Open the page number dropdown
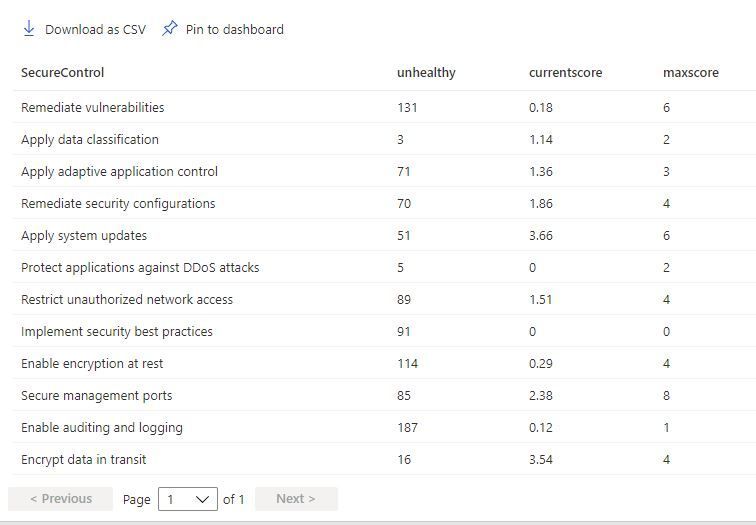The width and height of the screenshot is (756, 525). [x=188, y=499]
